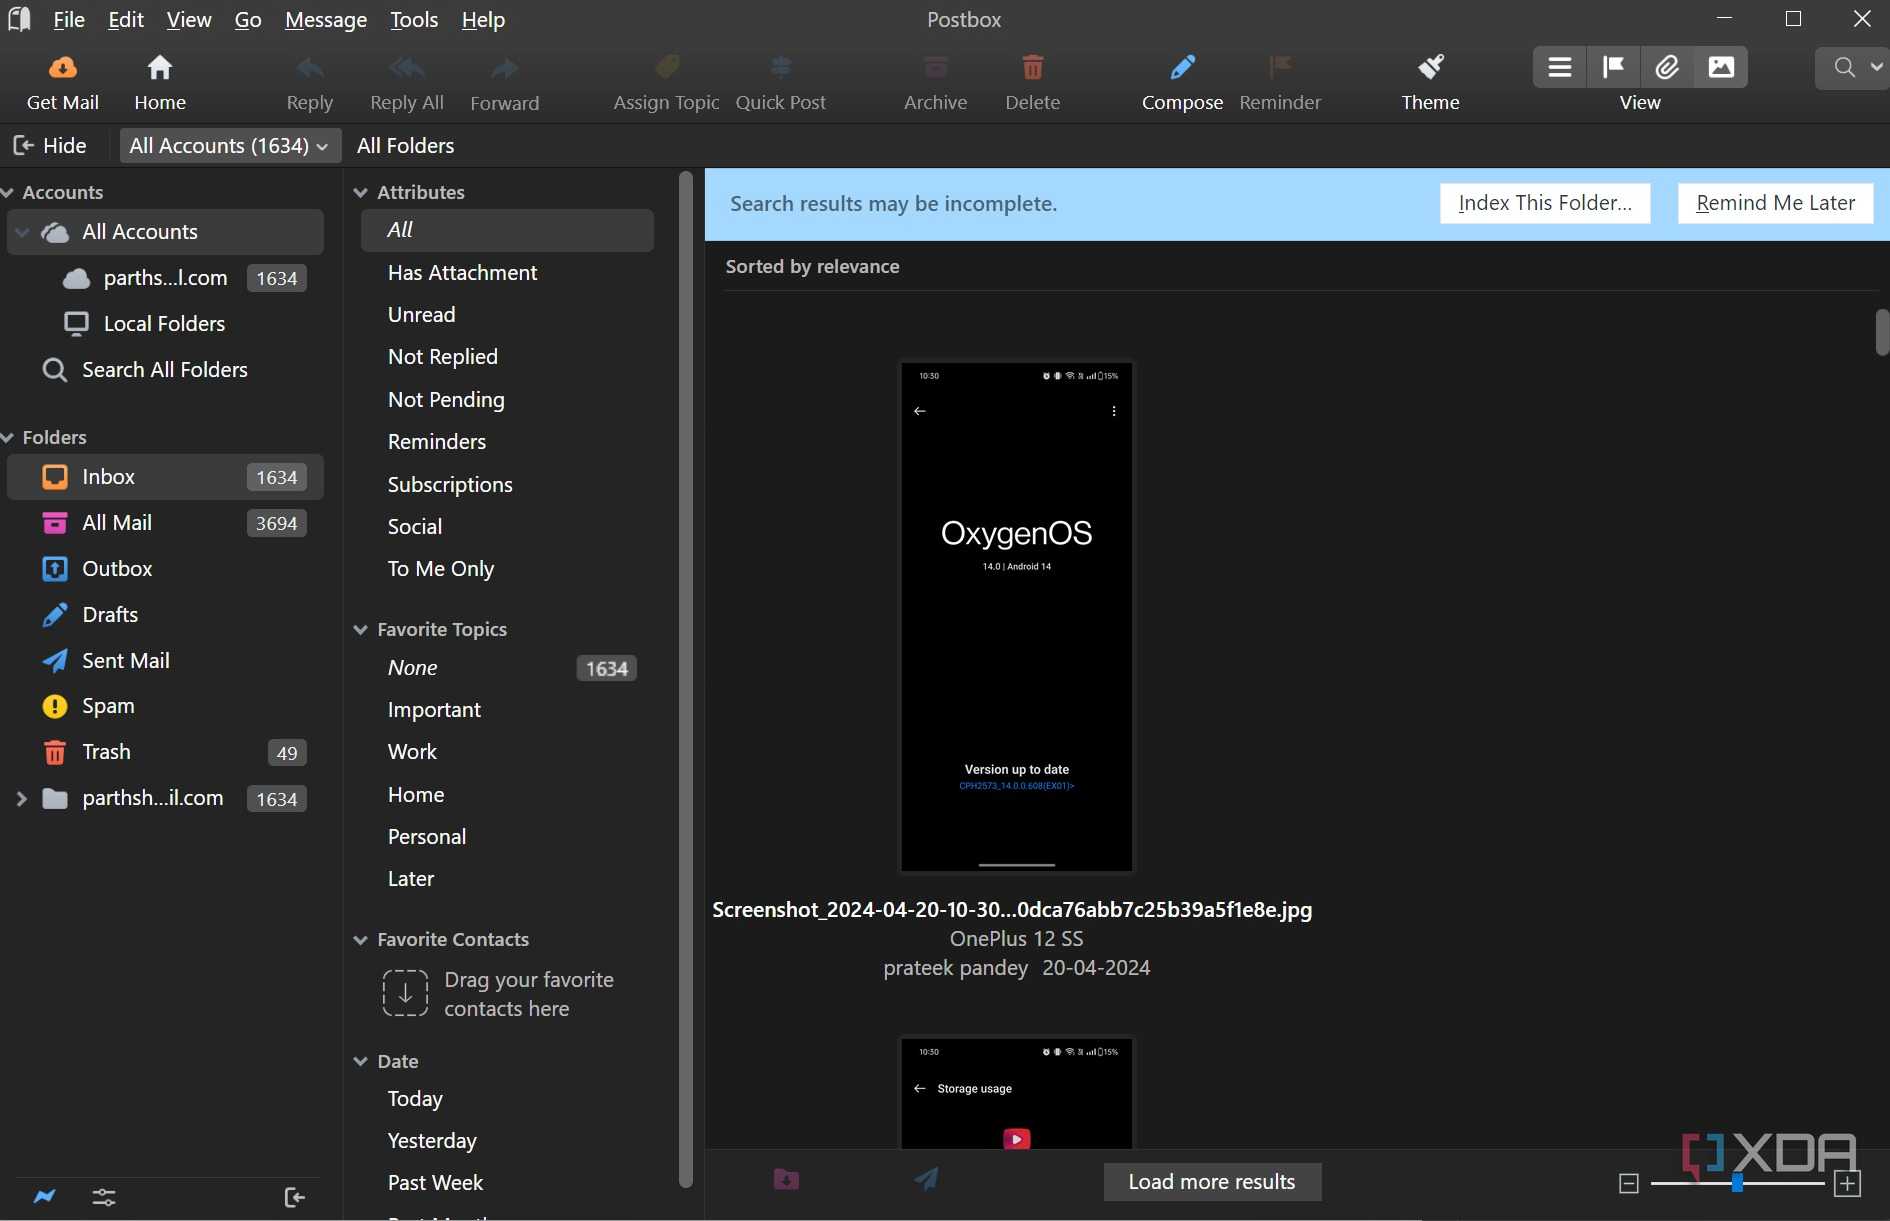Filter by To Me Only attribute
The height and width of the screenshot is (1221, 1890).
point(507,569)
